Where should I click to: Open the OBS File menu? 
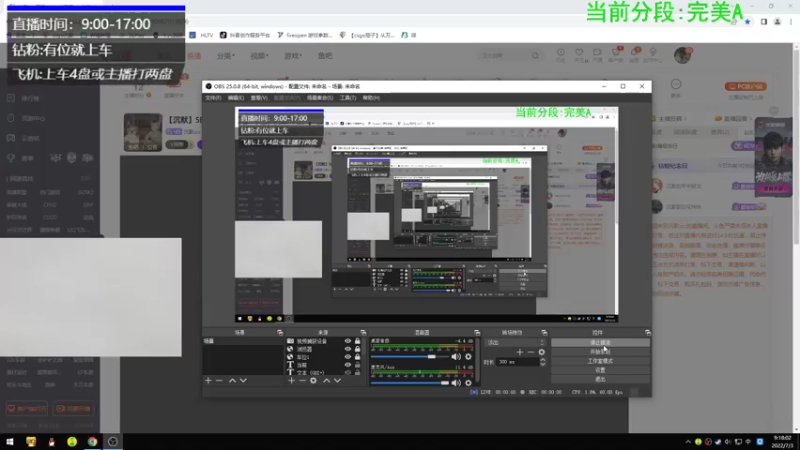click(213, 97)
